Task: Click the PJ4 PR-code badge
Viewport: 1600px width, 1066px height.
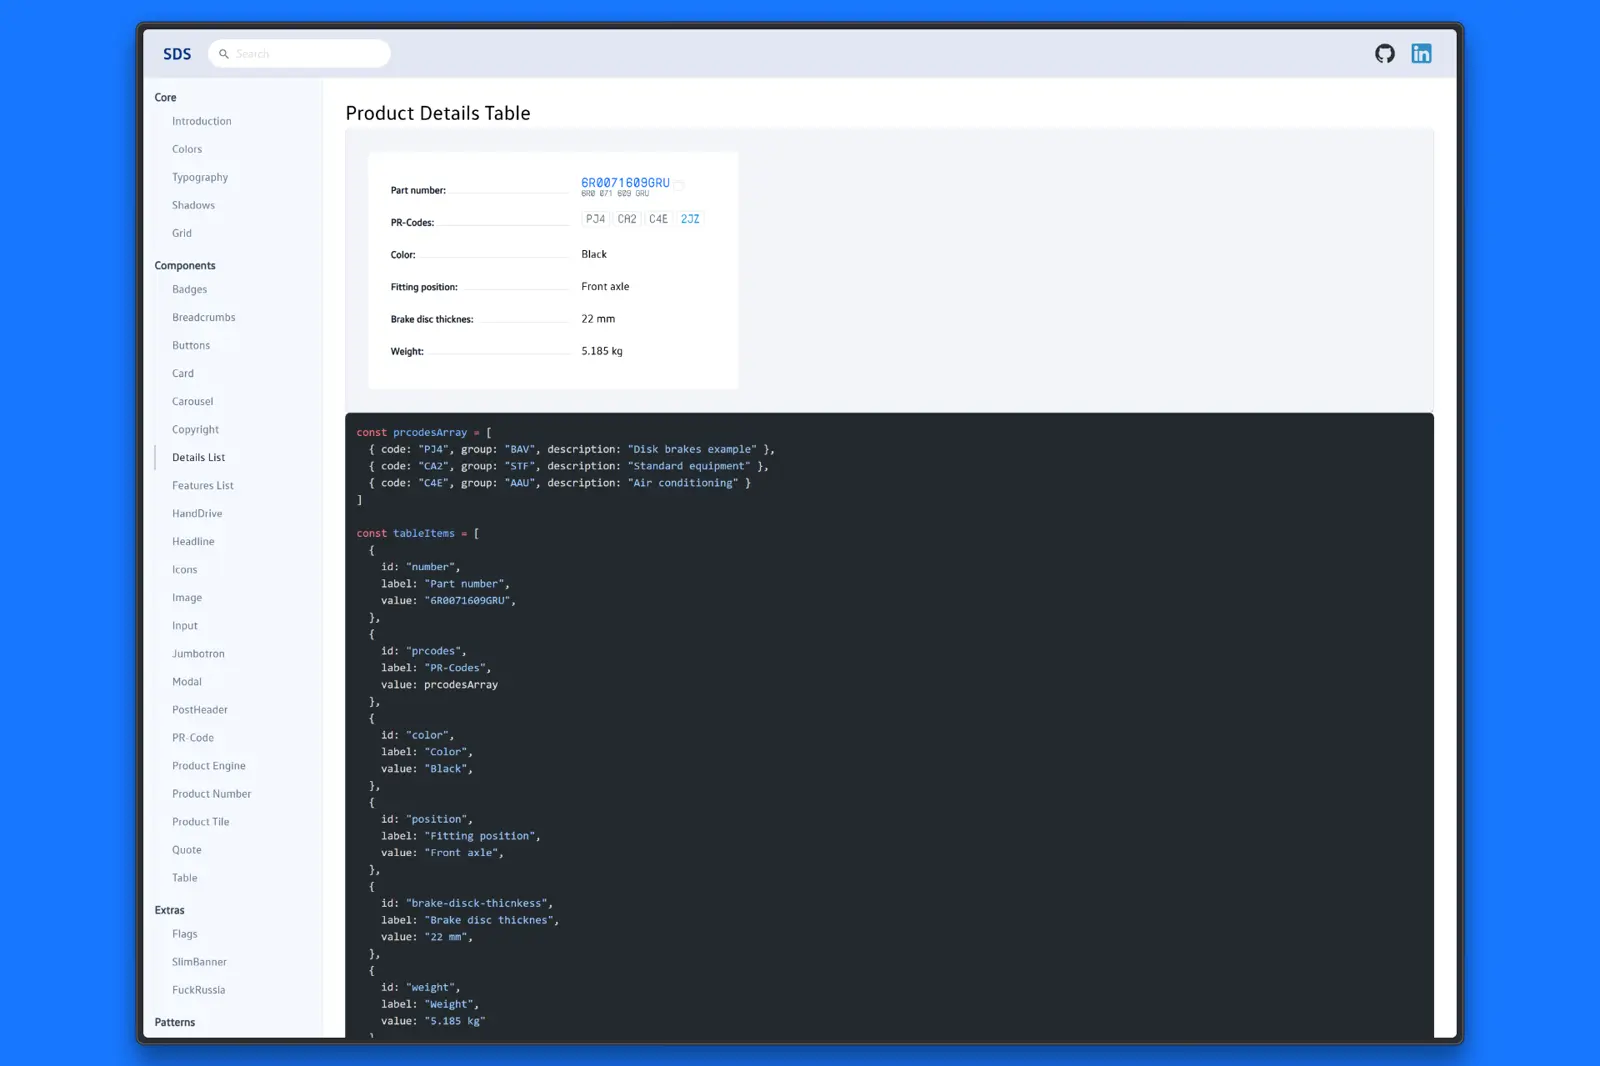Action: pyautogui.click(x=595, y=218)
